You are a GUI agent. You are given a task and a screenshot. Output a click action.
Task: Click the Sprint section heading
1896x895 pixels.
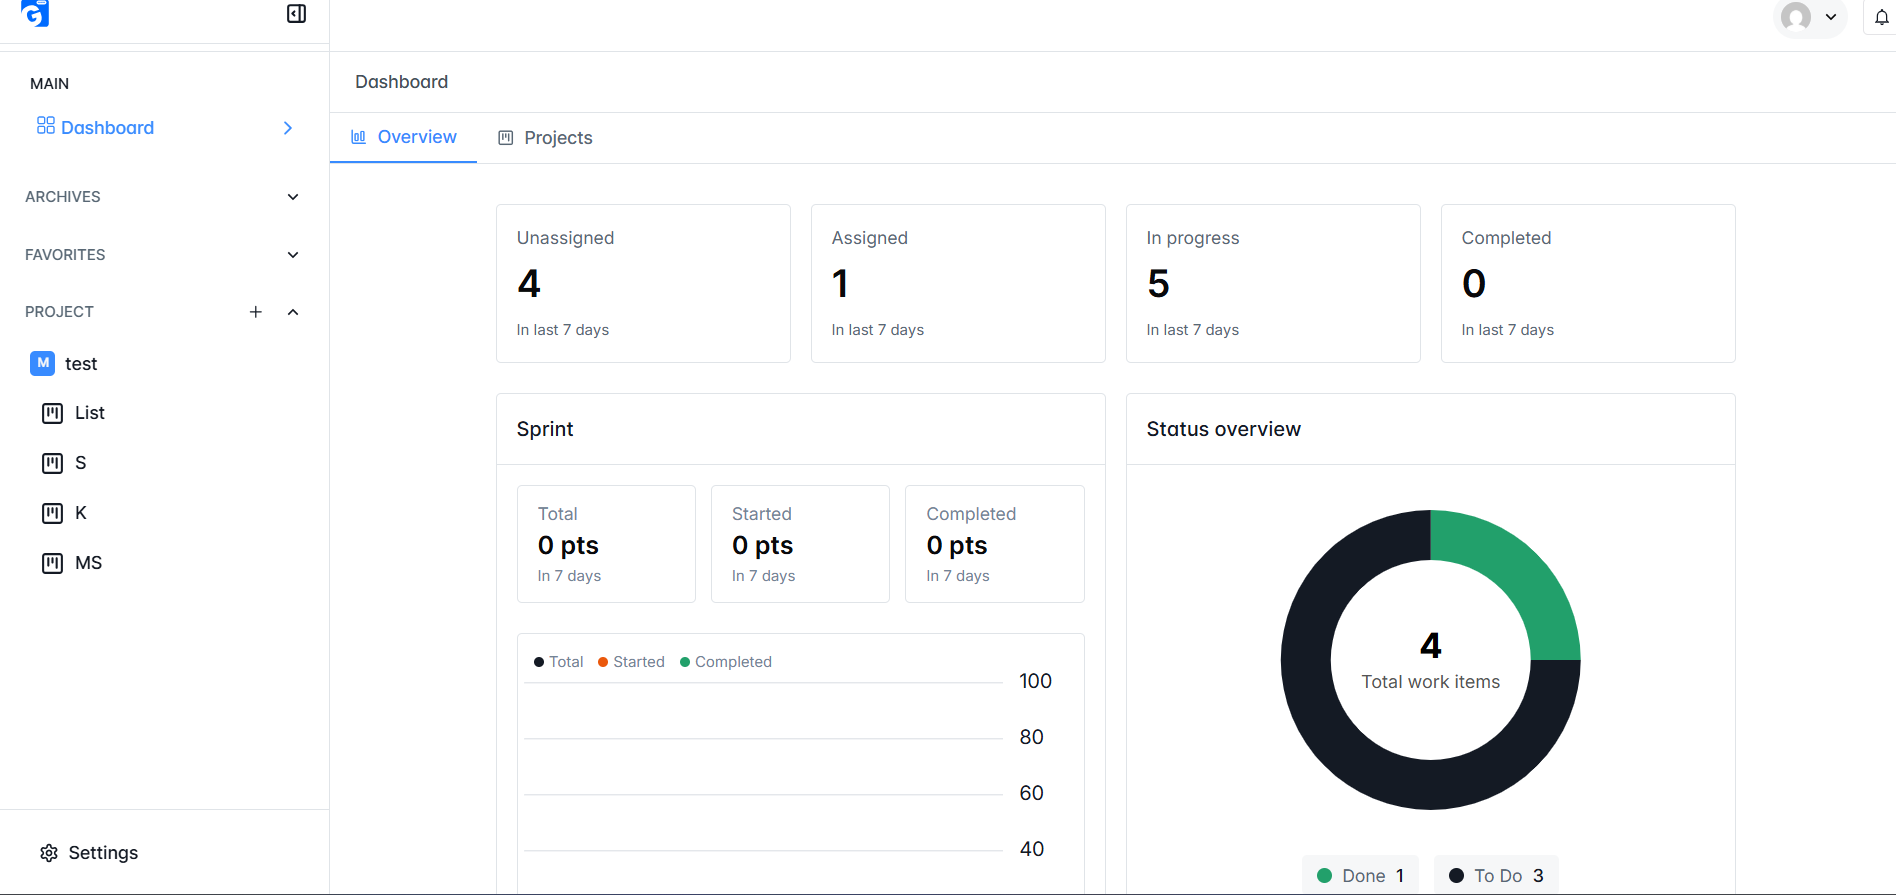545,429
